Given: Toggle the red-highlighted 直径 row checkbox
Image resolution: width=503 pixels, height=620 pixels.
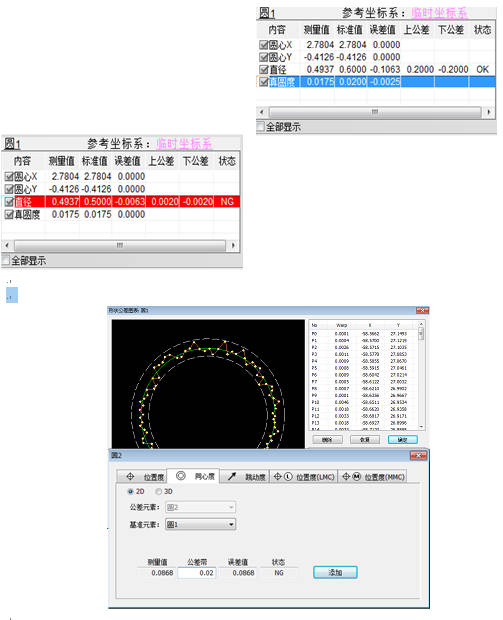Looking at the screenshot, I should coord(9,202).
